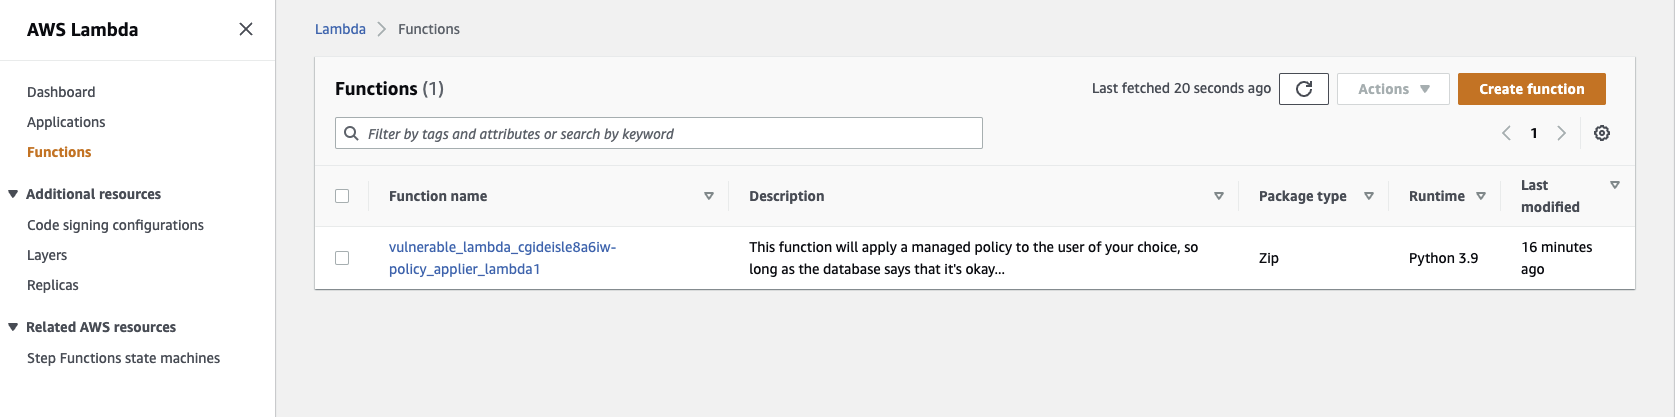This screenshot has width=1678, height=417.
Task: Go to next page arrow
Action: click(1561, 133)
